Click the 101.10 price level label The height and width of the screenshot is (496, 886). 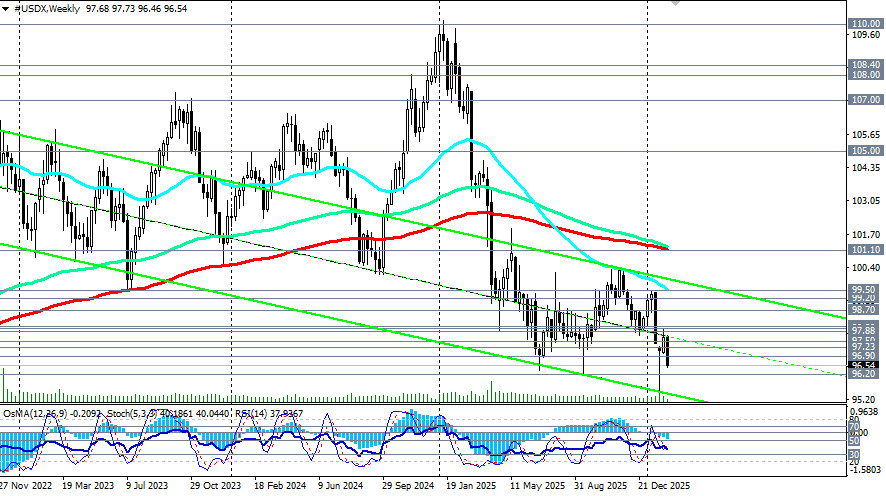(866, 249)
